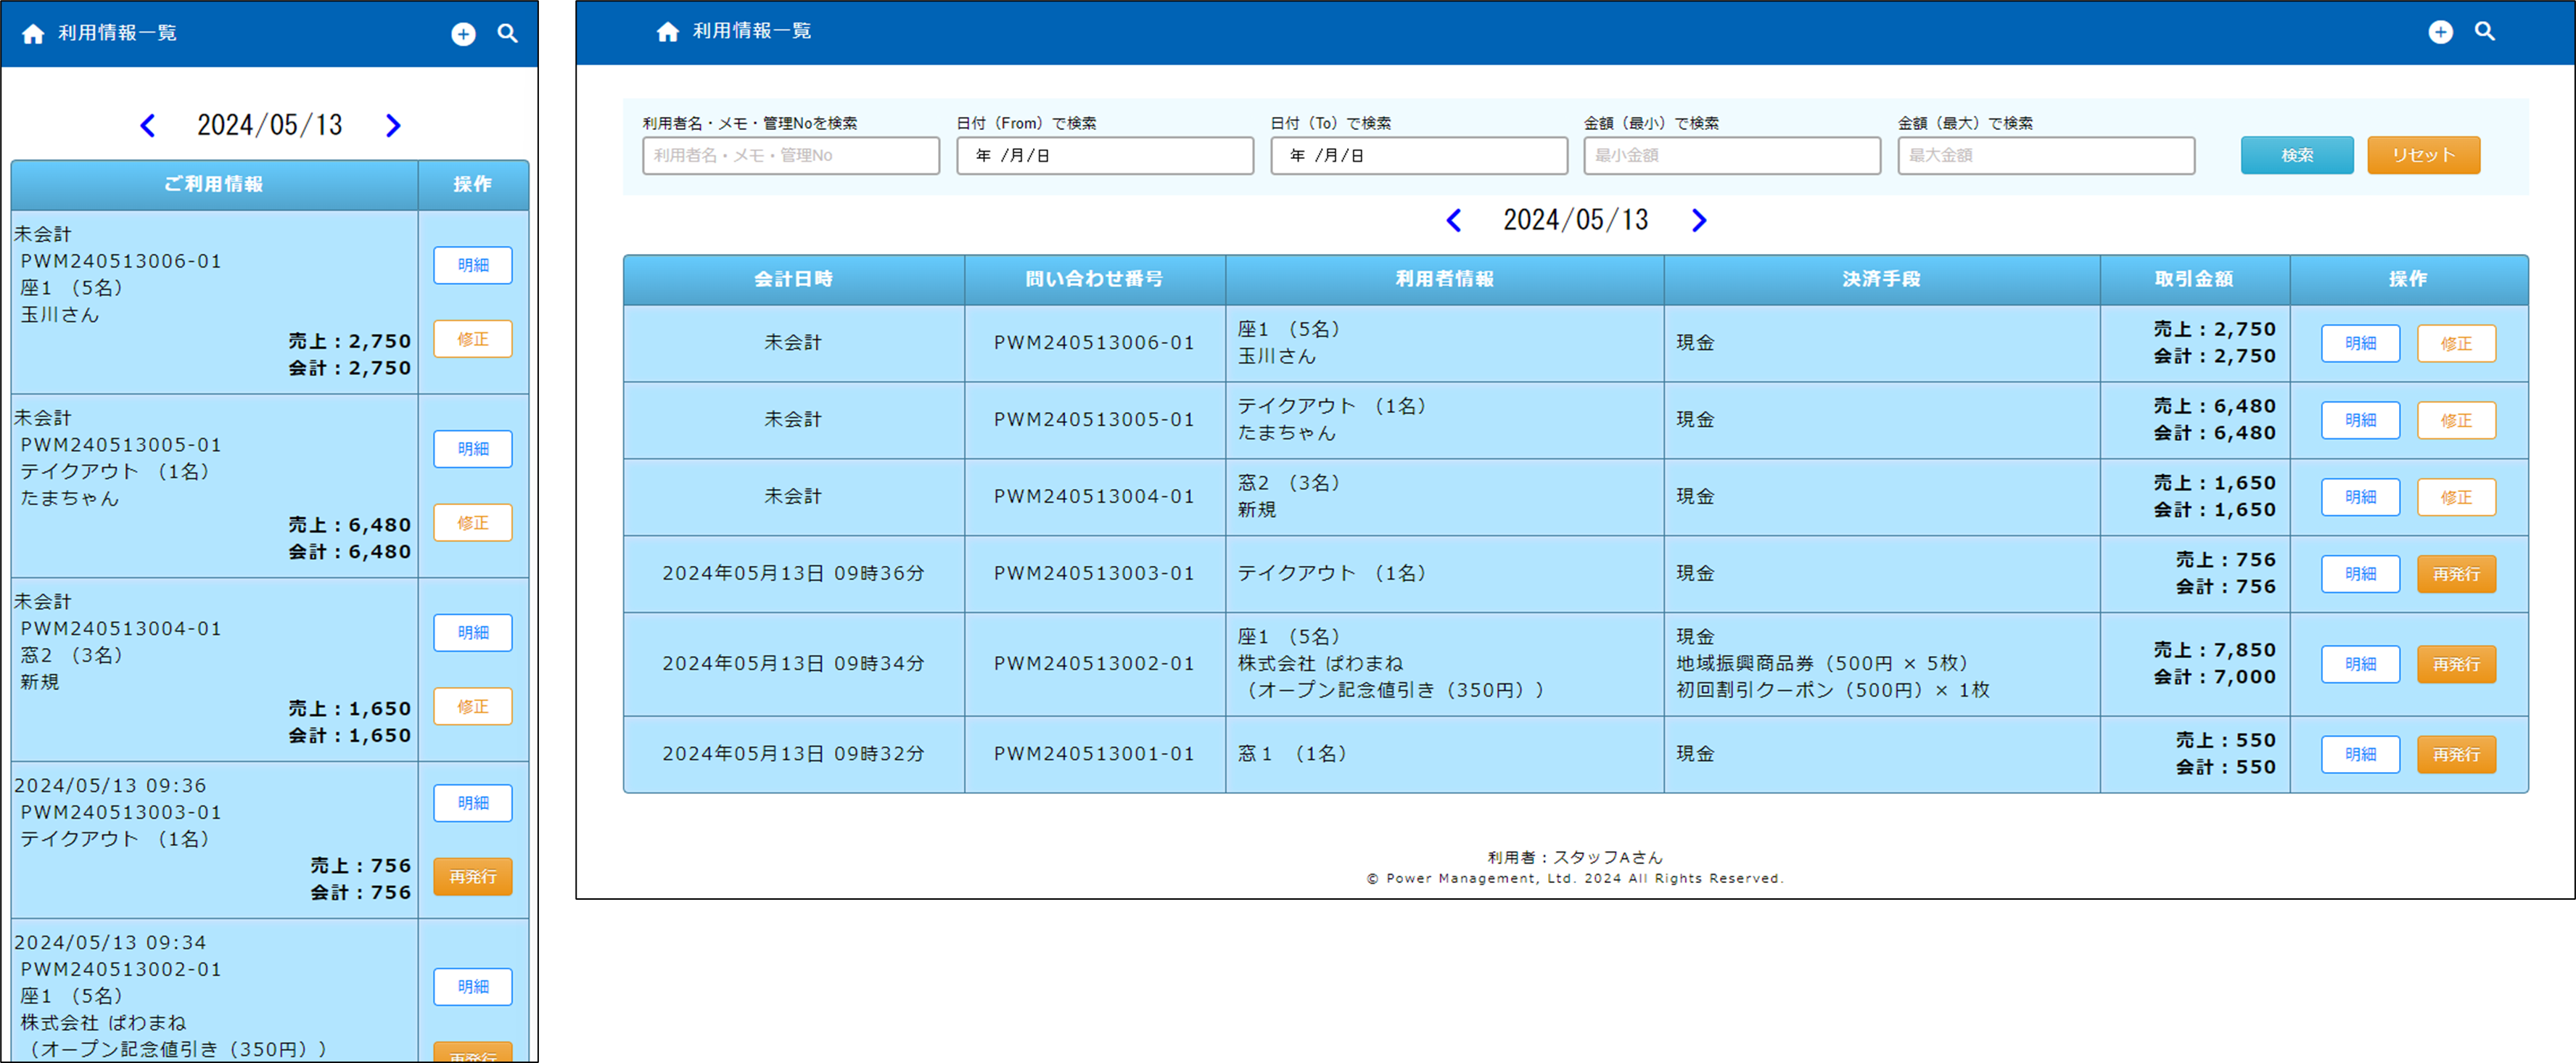Open 明細 for たまちゃん in mobile list

pos(473,450)
